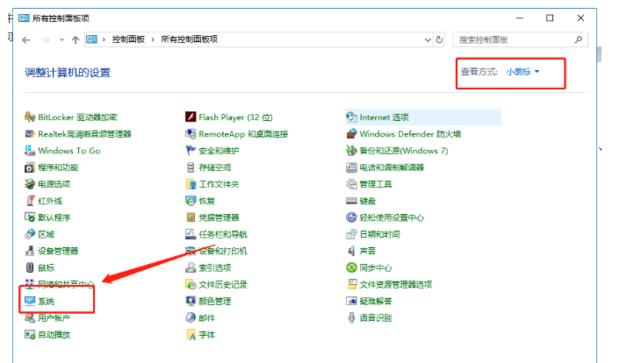Open 文件历史记录 file history
The image size is (620, 363).
pyautogui.click(x=216, y=284)
